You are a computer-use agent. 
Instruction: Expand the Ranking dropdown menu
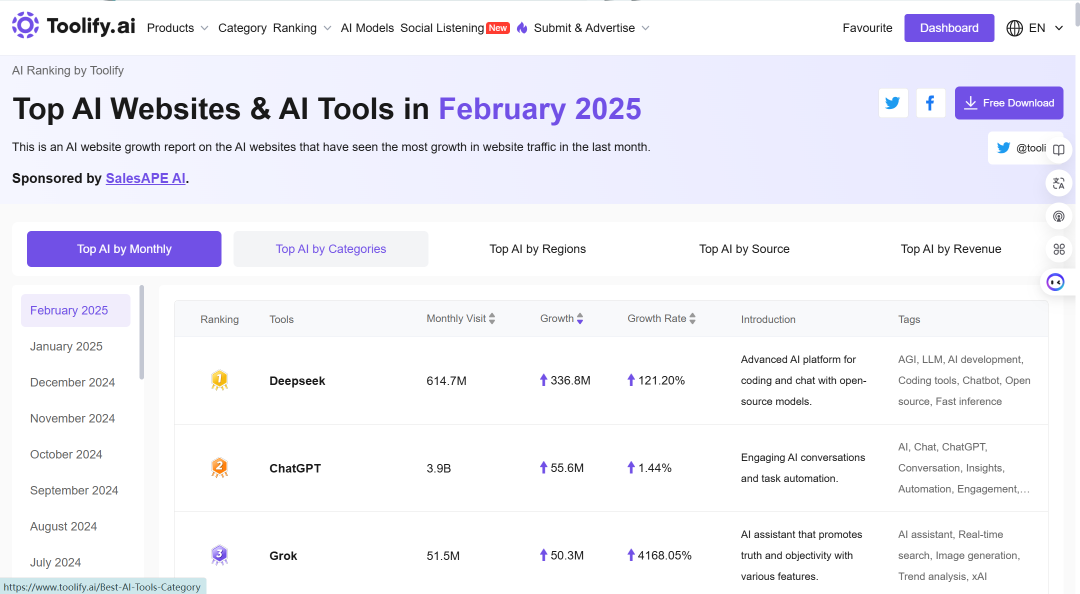point(302,28)
